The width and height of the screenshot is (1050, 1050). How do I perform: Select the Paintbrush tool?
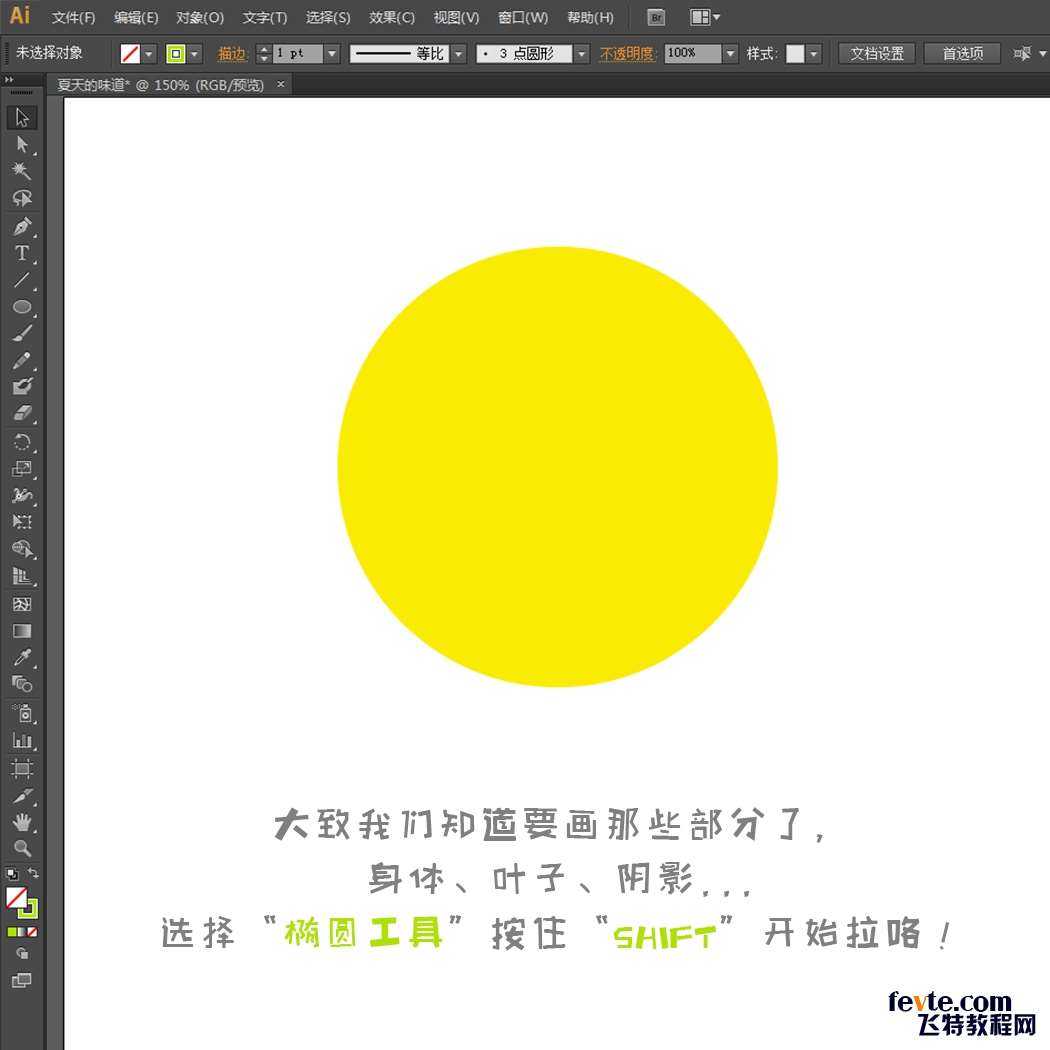tap(22, 333)
